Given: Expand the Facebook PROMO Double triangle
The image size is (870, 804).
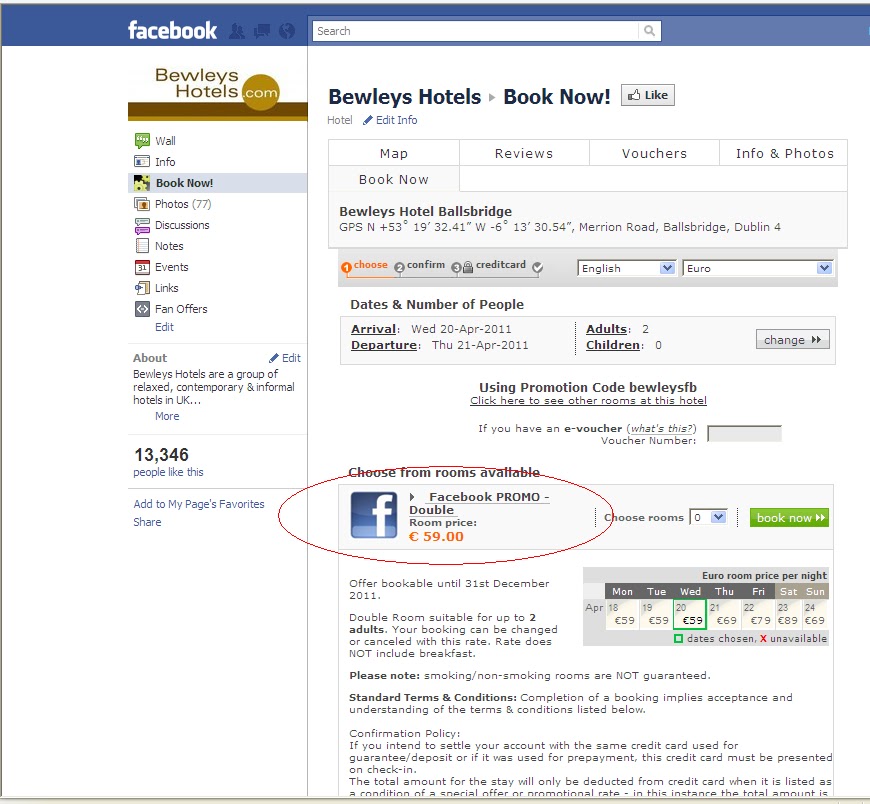Looking at the screenshot, I should coord(412,497).
